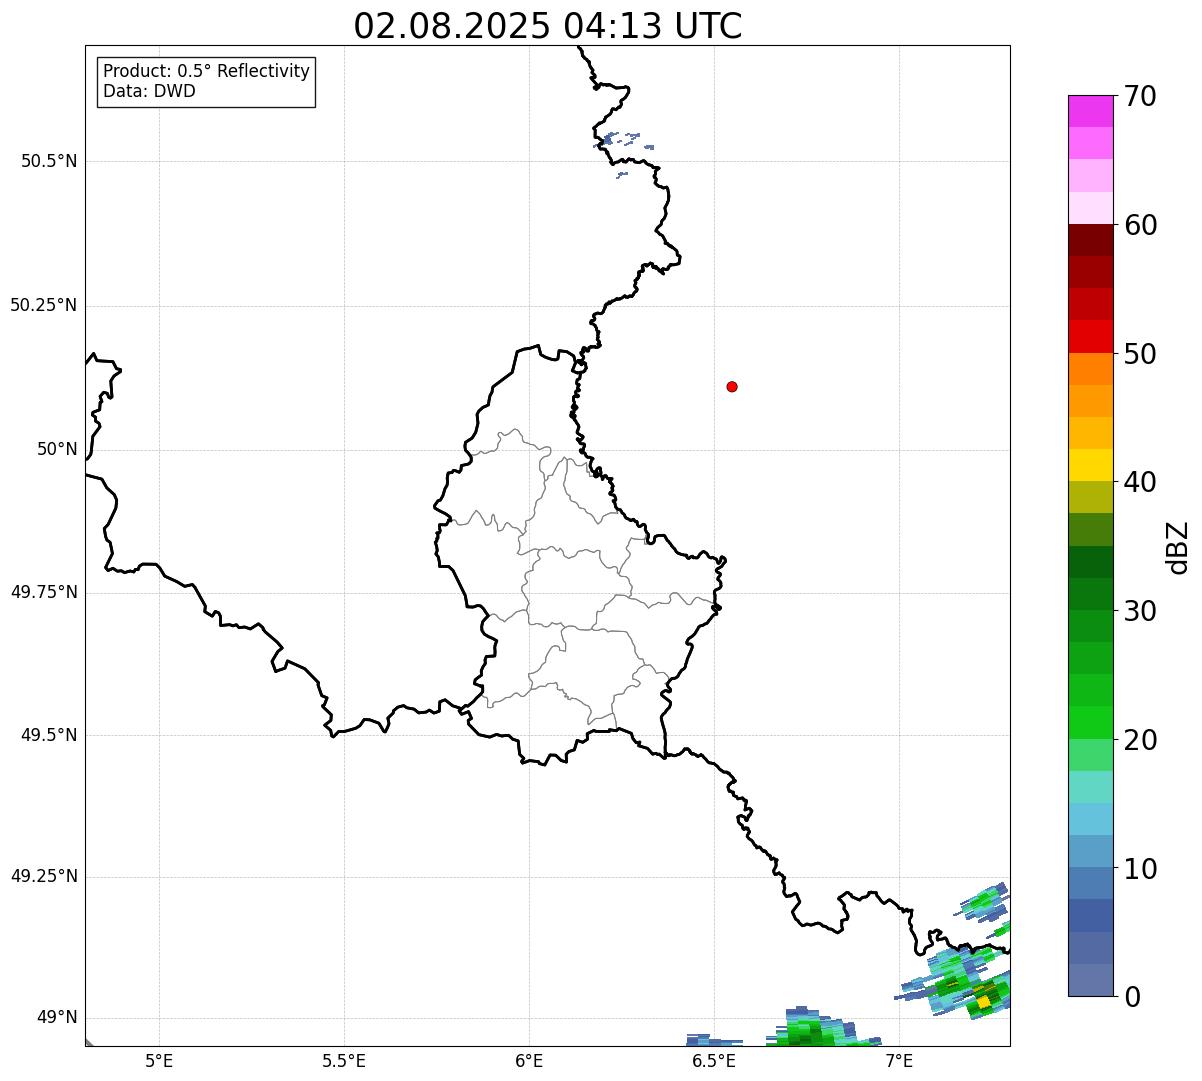This screenshot has height=1081, width=1202.
Task: Click the 49.75°N latitude label
Action: (44, 592)
